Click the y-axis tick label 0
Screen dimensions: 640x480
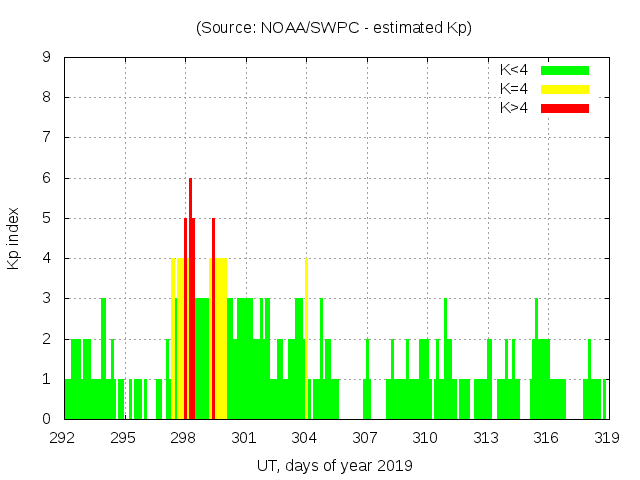[47, 419]
